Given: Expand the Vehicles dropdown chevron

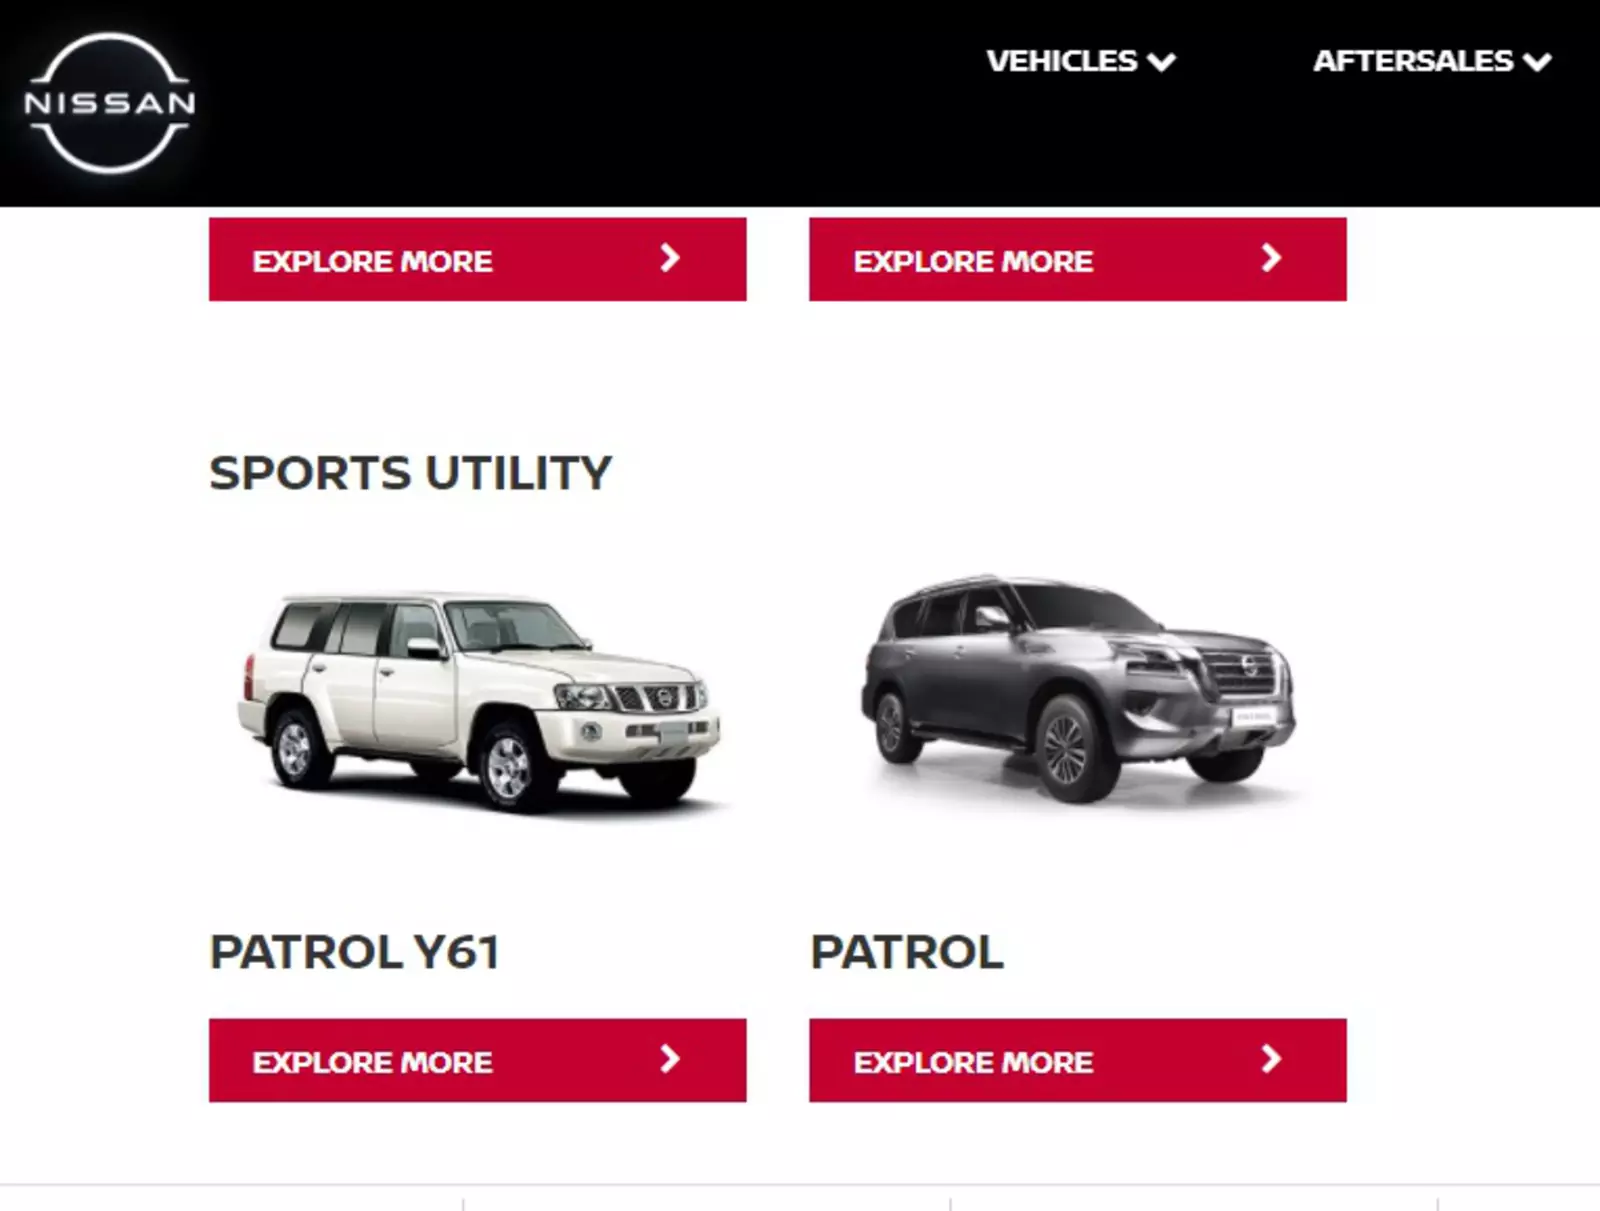Looking at the screenshot, I should coord(1161,63).
